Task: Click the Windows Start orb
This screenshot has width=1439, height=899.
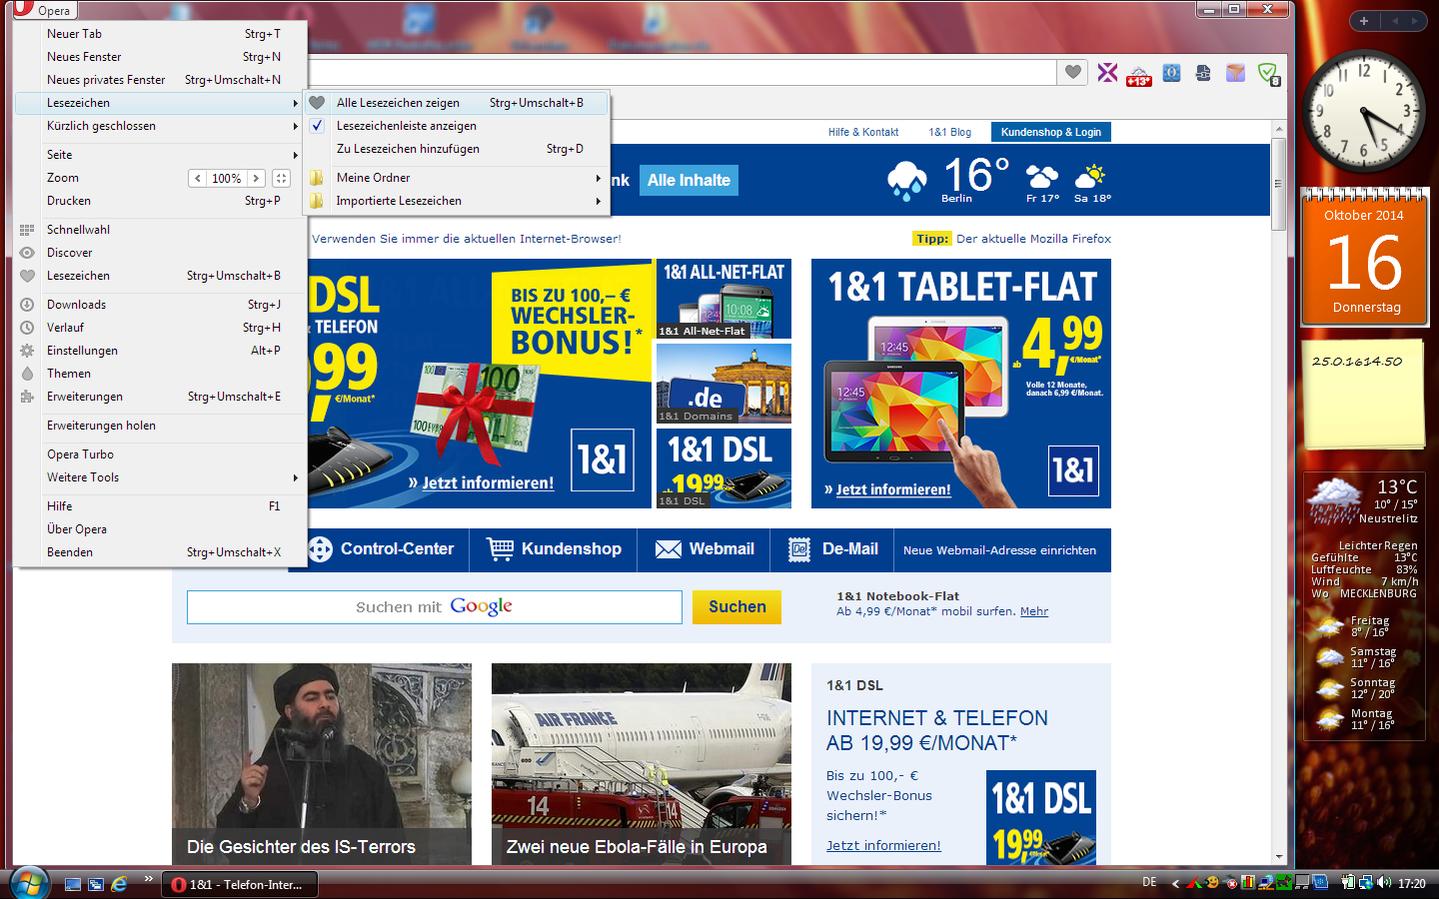Action: tap(28, 883)
